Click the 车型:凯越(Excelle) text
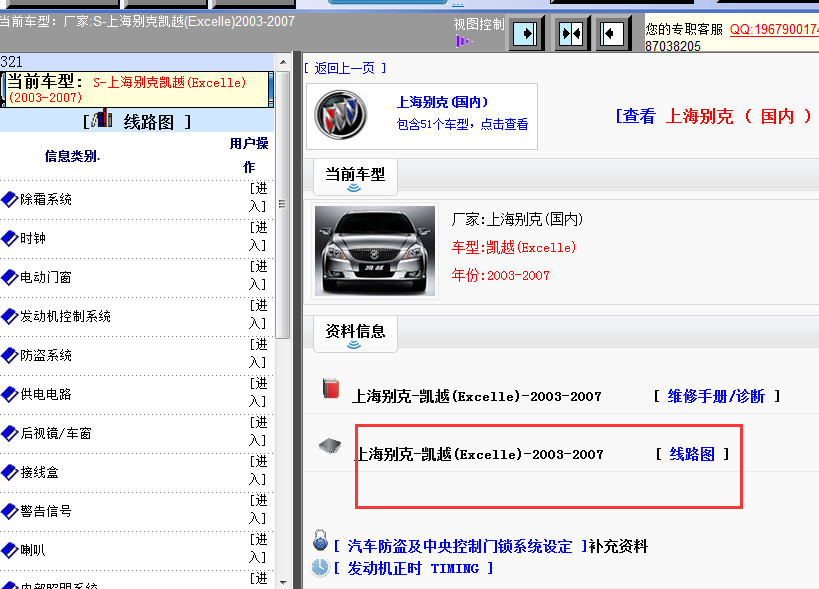819x589 pixels. coord(513,247)
